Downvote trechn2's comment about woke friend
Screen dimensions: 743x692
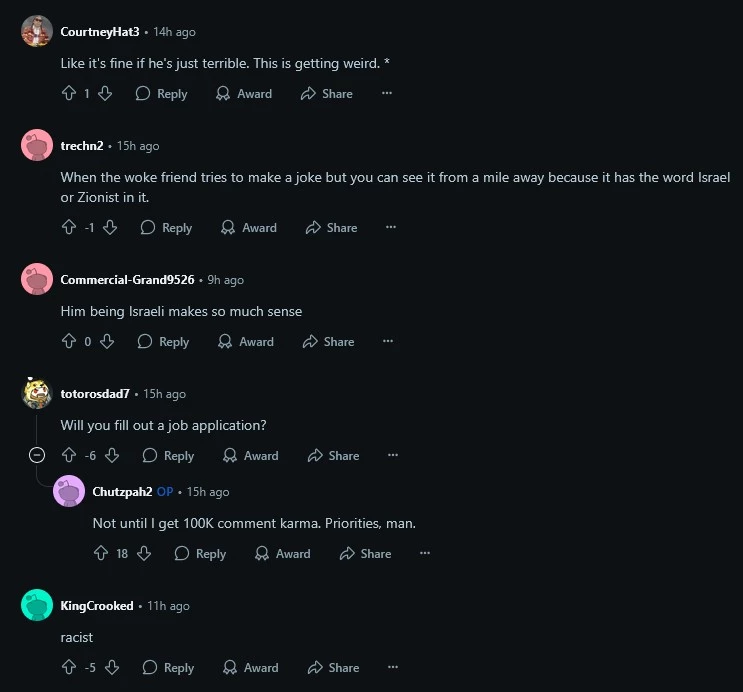[x=110, y=228]
